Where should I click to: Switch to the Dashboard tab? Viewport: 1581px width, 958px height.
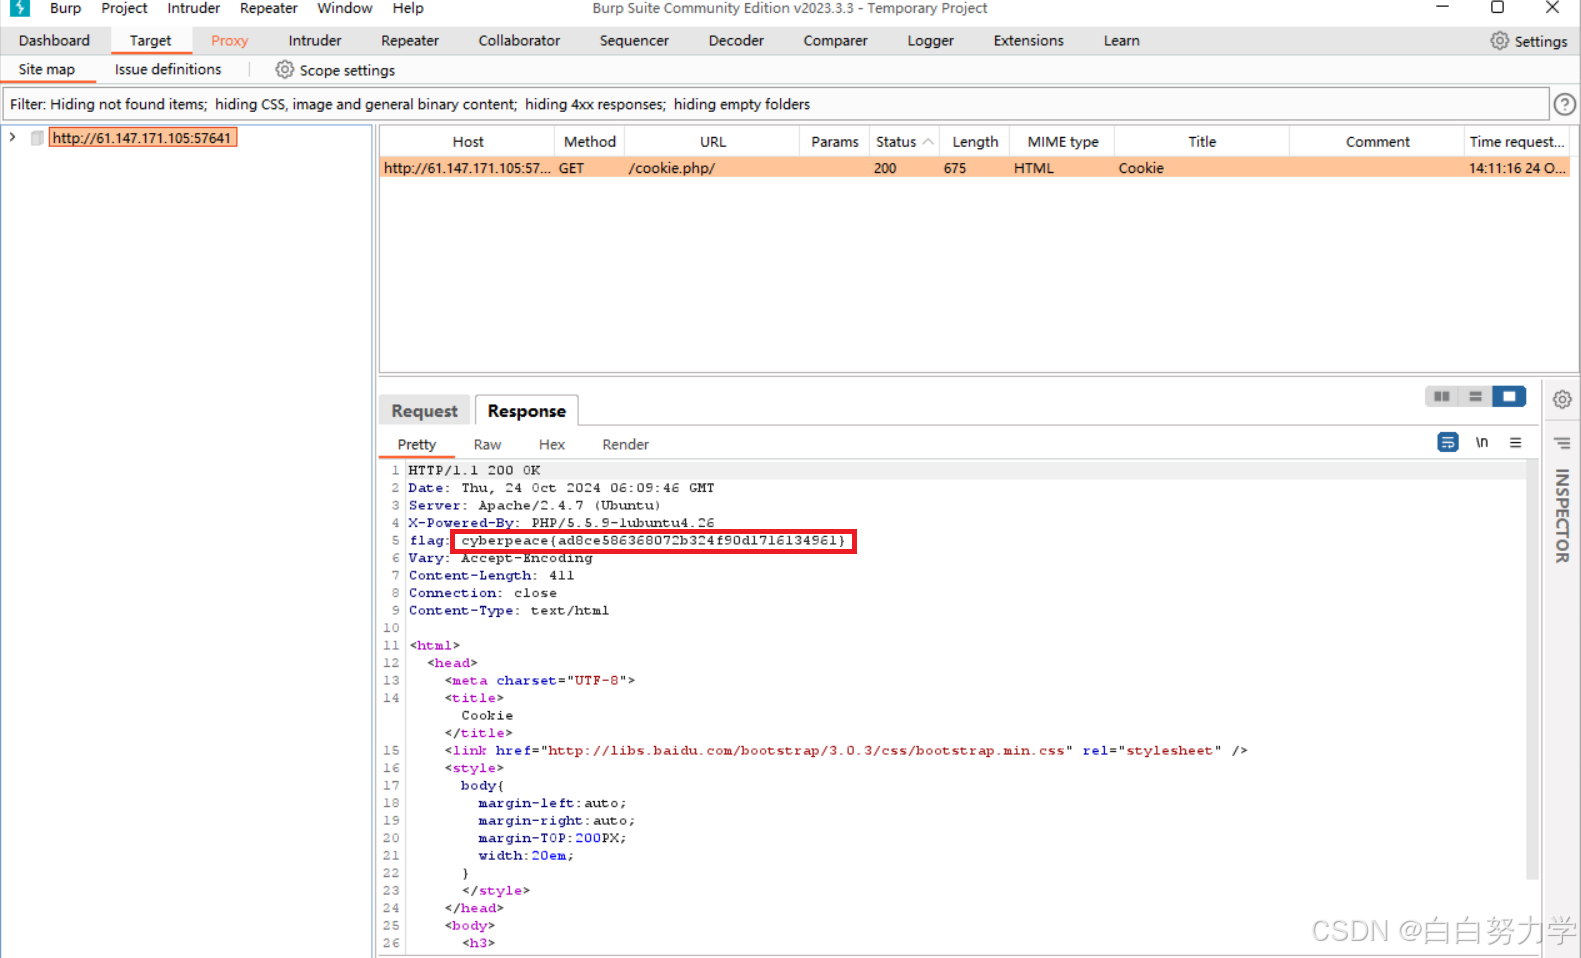(54, 41)
